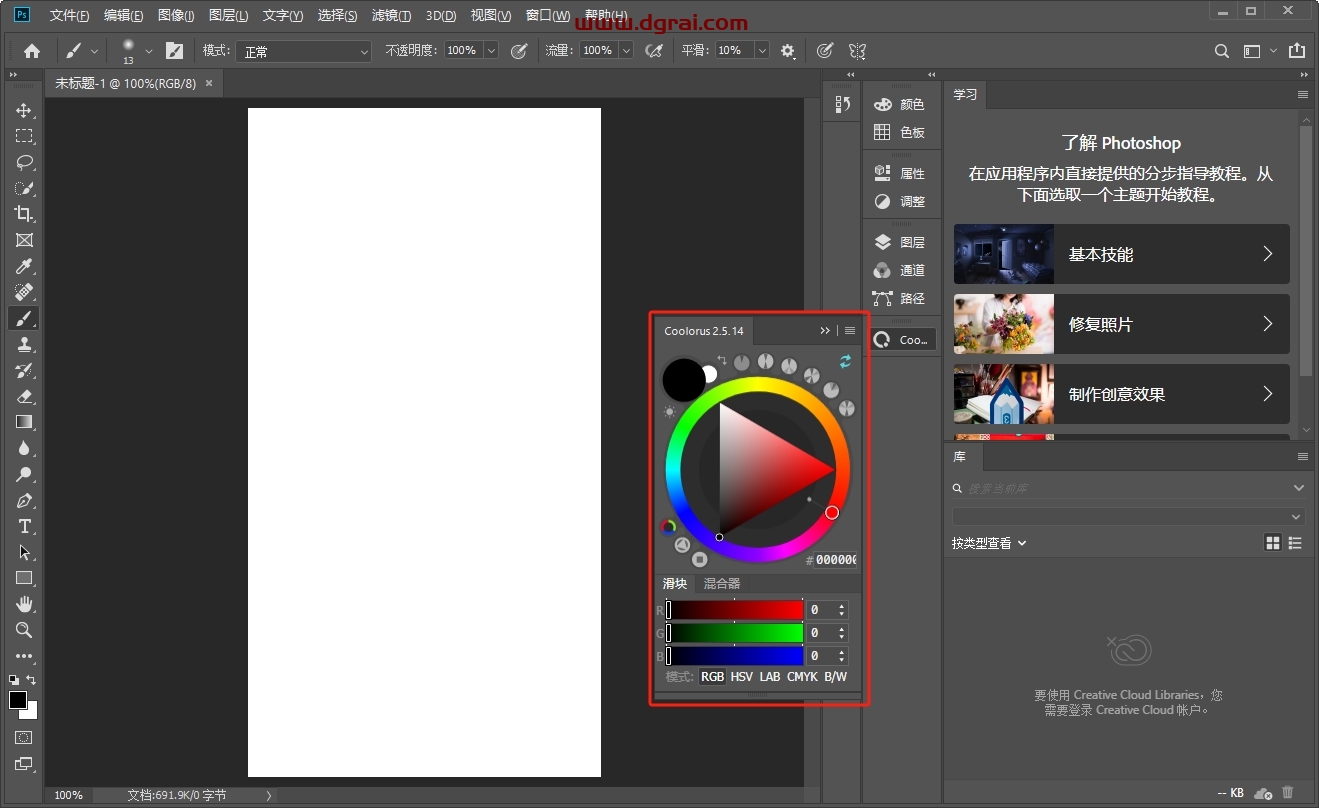Viewport: 1319px width, 808px height.
Task: Select the Zoom tool
Action: pos(24,630)
